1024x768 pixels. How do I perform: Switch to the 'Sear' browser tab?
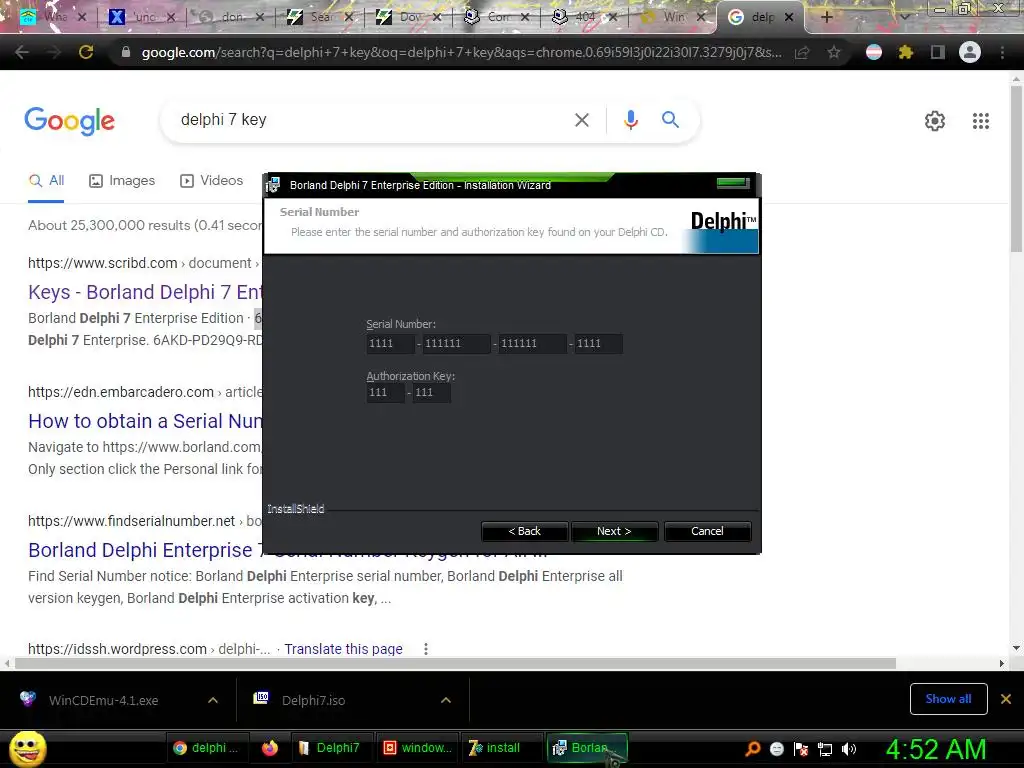(x=321, y=17)
